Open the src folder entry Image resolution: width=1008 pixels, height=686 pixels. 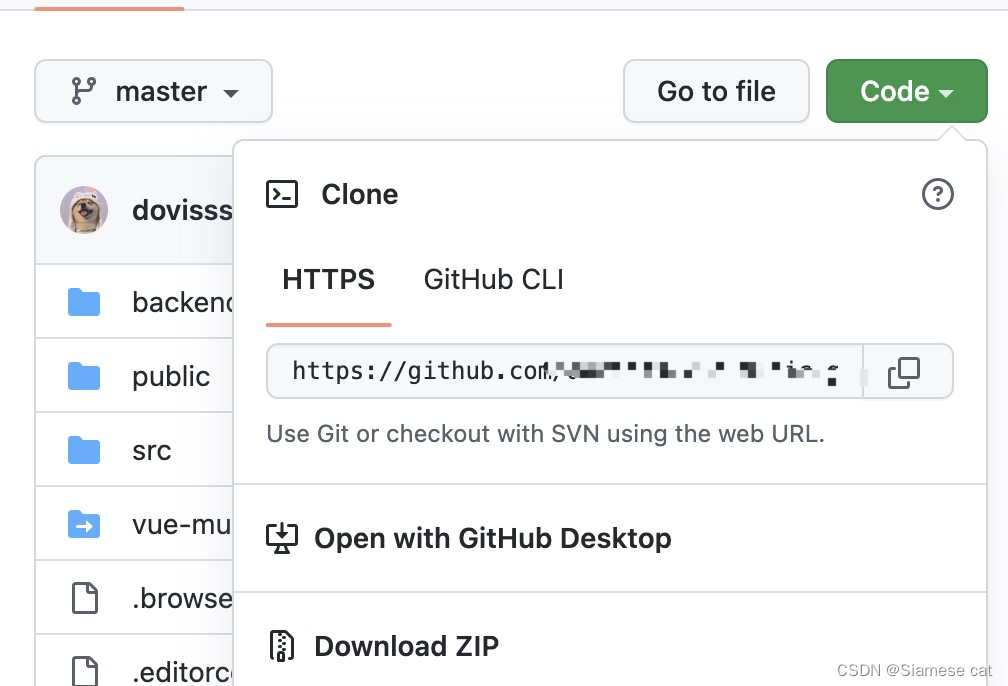click(151, 450)
